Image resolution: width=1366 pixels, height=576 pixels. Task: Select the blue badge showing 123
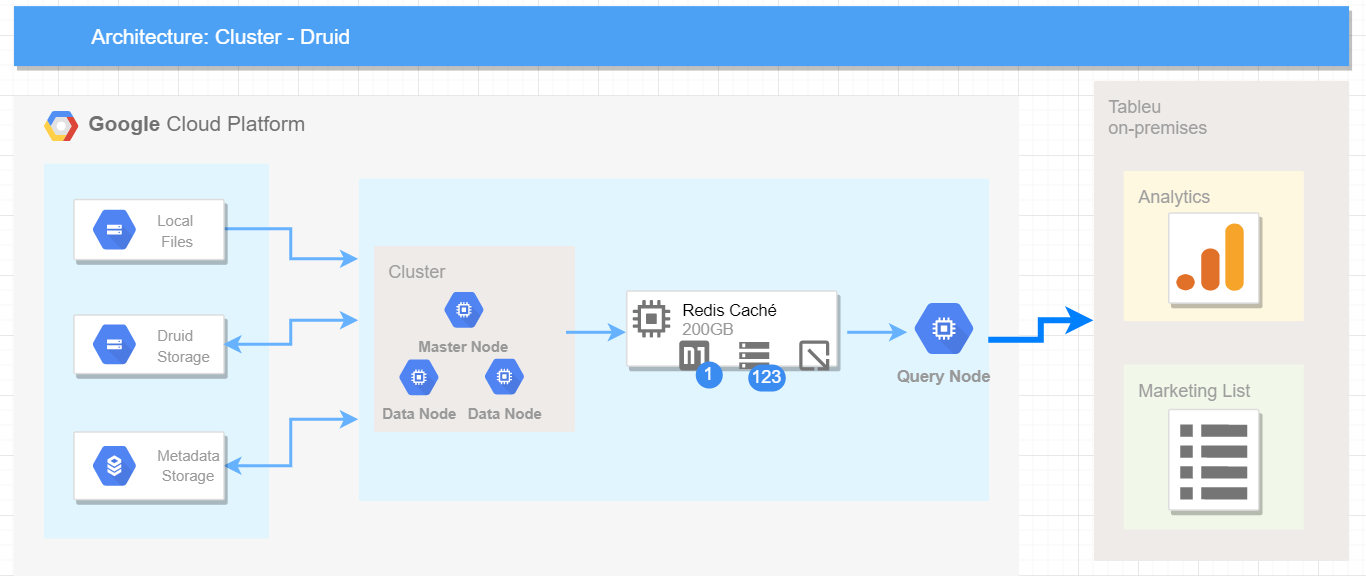(767, 377)
